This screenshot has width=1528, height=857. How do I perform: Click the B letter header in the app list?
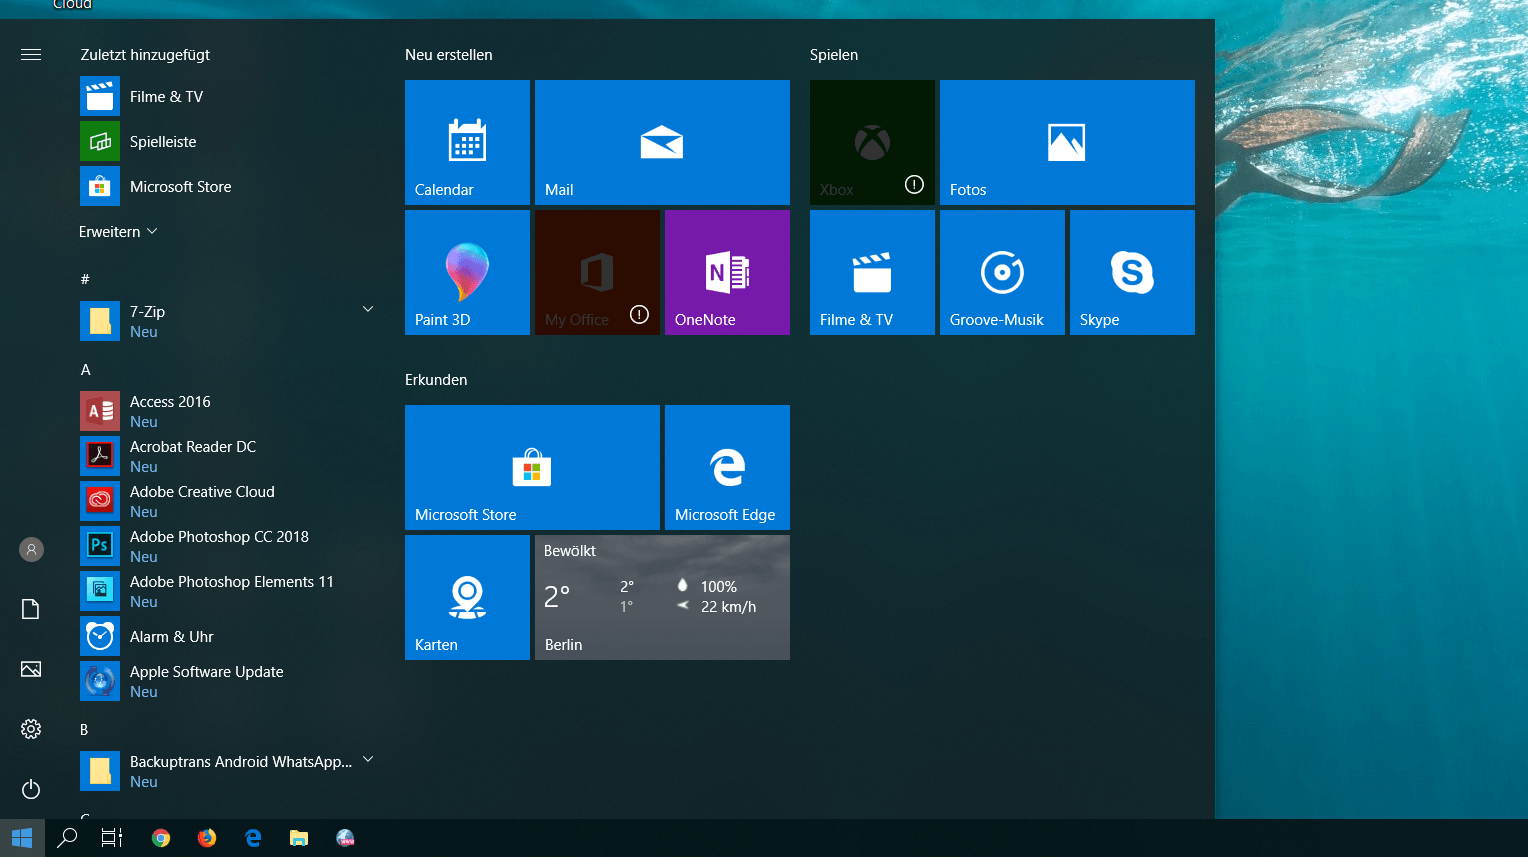click(x=85, y=730)
